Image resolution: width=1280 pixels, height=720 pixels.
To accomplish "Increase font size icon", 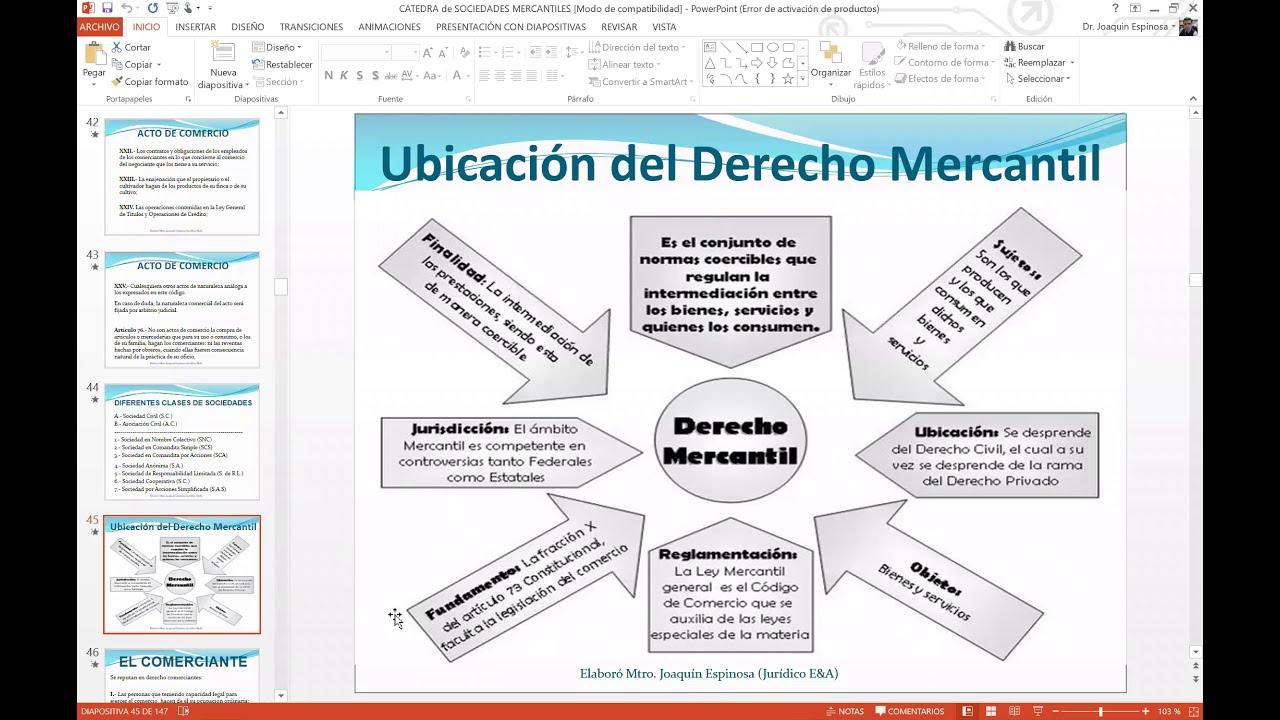I will point(428,52).
